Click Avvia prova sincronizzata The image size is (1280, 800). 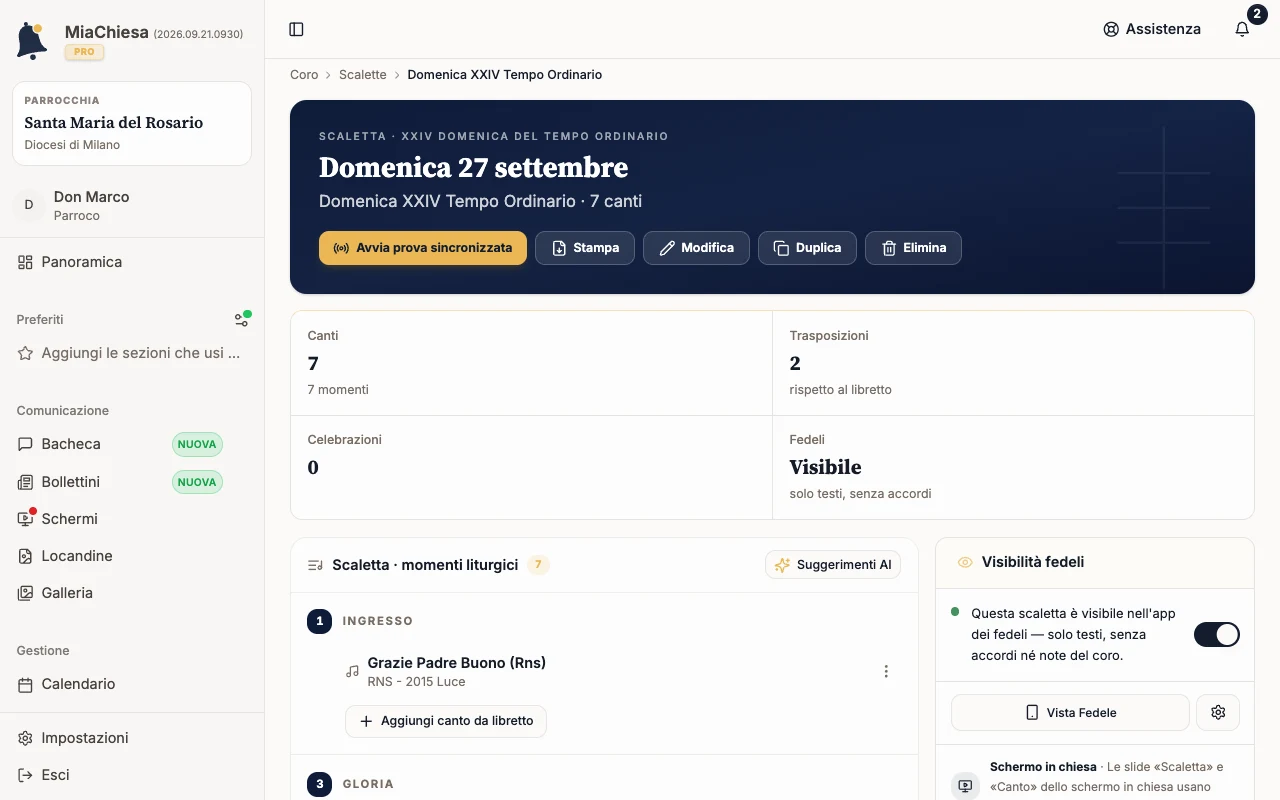point(423,248)
